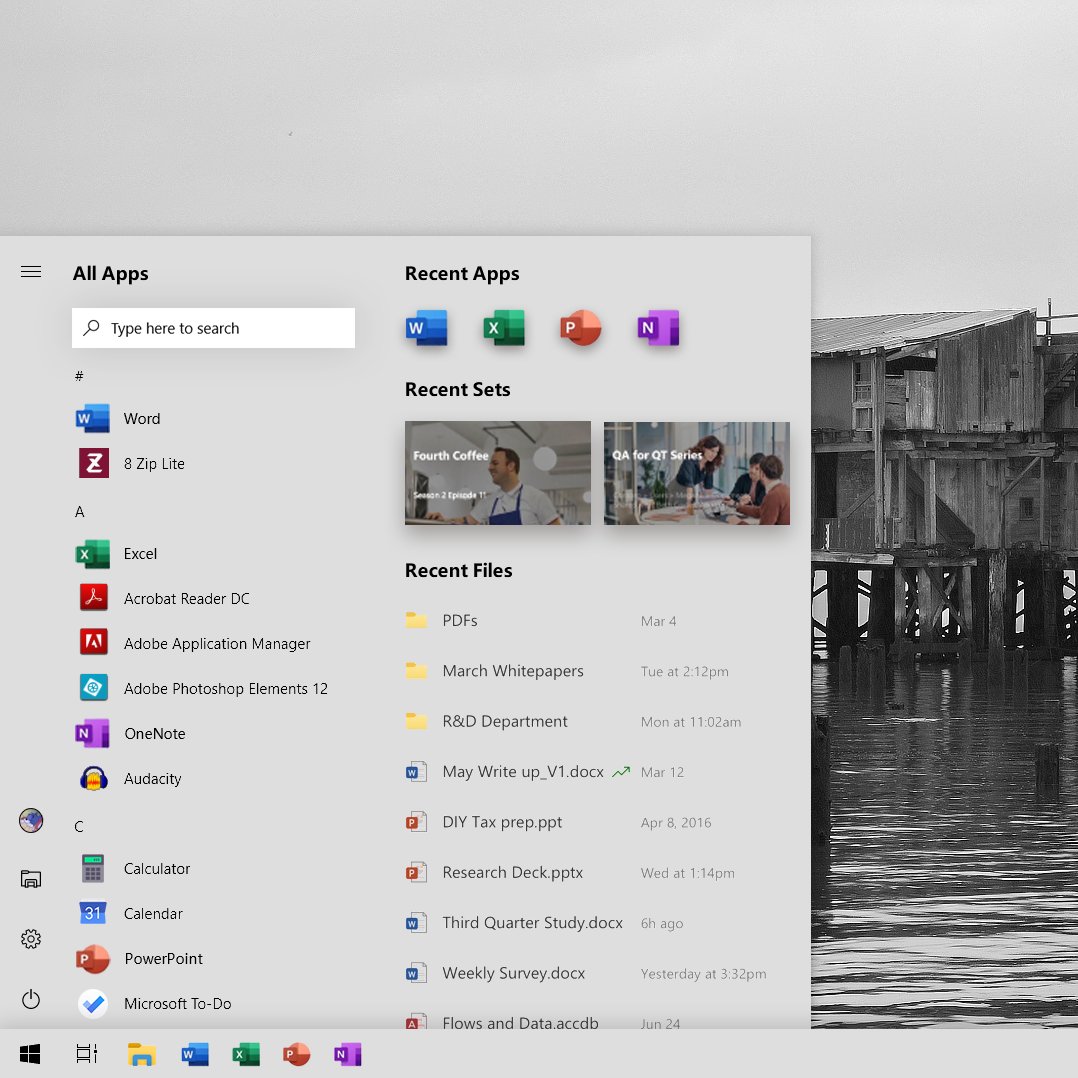Expand the hamburger navigation menu
Image resolution: width=1078 pixels, height=1078 pixels.
[x=31, y=271]
